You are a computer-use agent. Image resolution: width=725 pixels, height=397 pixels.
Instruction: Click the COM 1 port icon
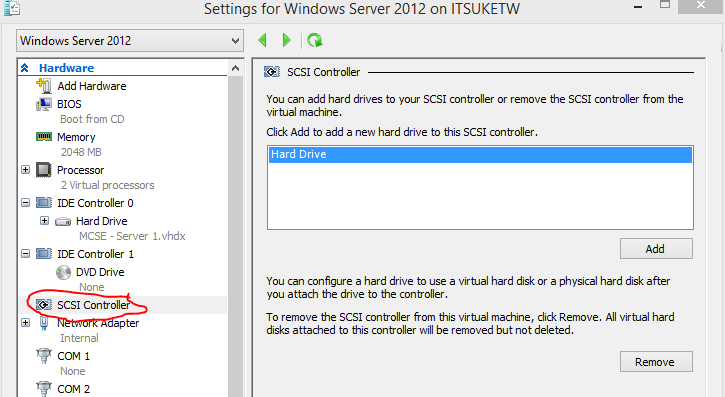(43, 356)
